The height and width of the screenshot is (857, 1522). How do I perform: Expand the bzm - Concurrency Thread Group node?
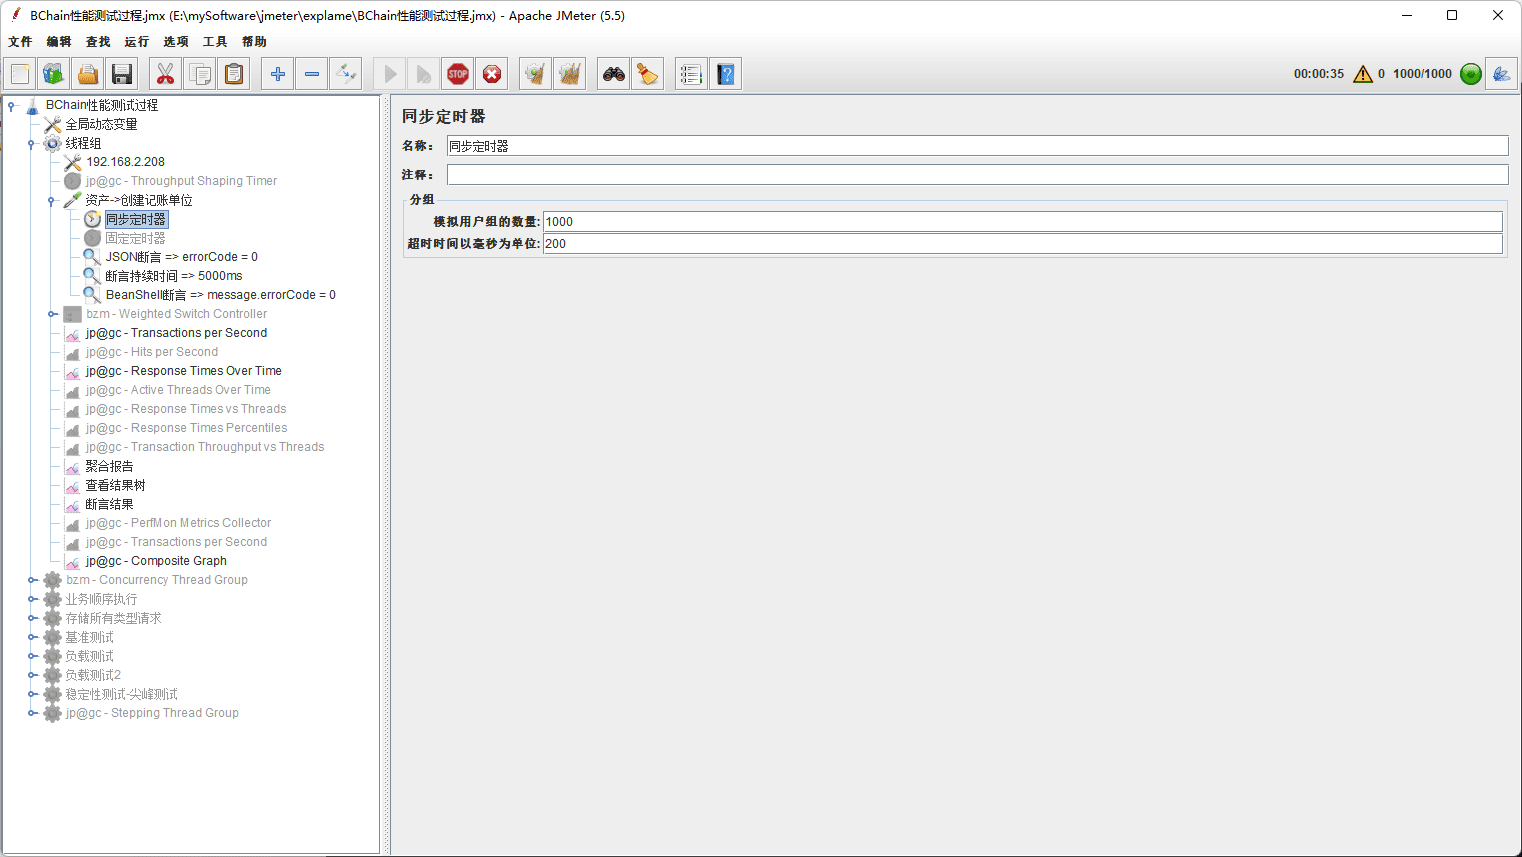pos(32,580)
